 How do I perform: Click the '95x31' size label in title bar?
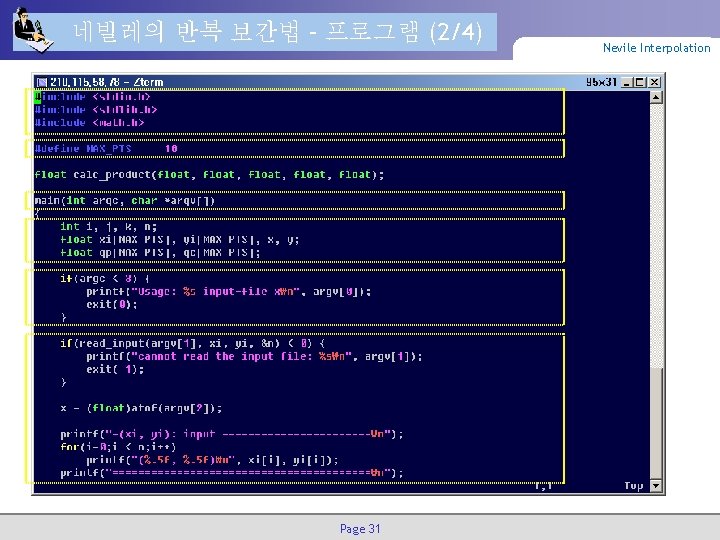tap(601, 82)
